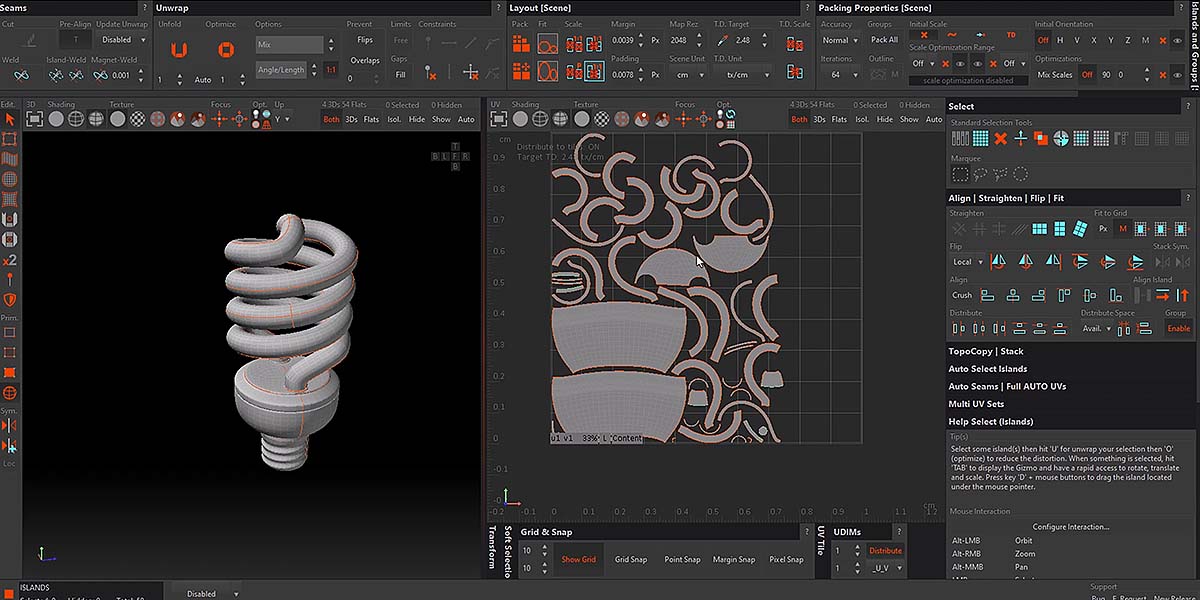1200x600 pixels.
Task: Toggle Grid Snap option
Action: click(630, 559)
